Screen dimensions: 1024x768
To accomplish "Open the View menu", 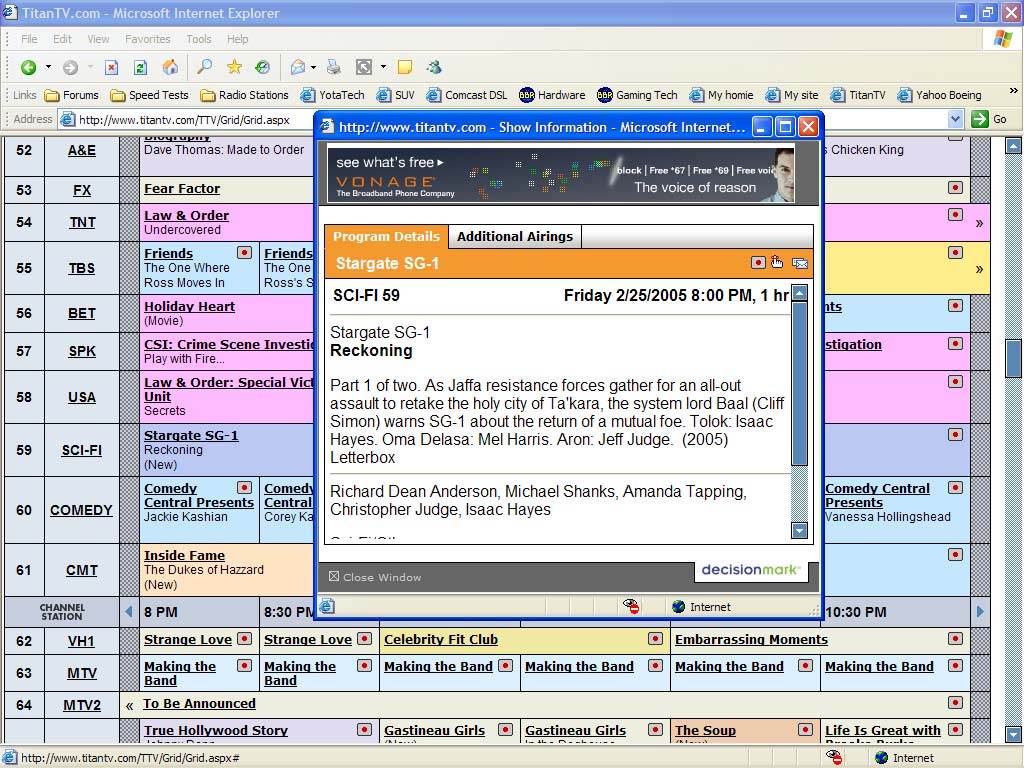I will (99, 39).
